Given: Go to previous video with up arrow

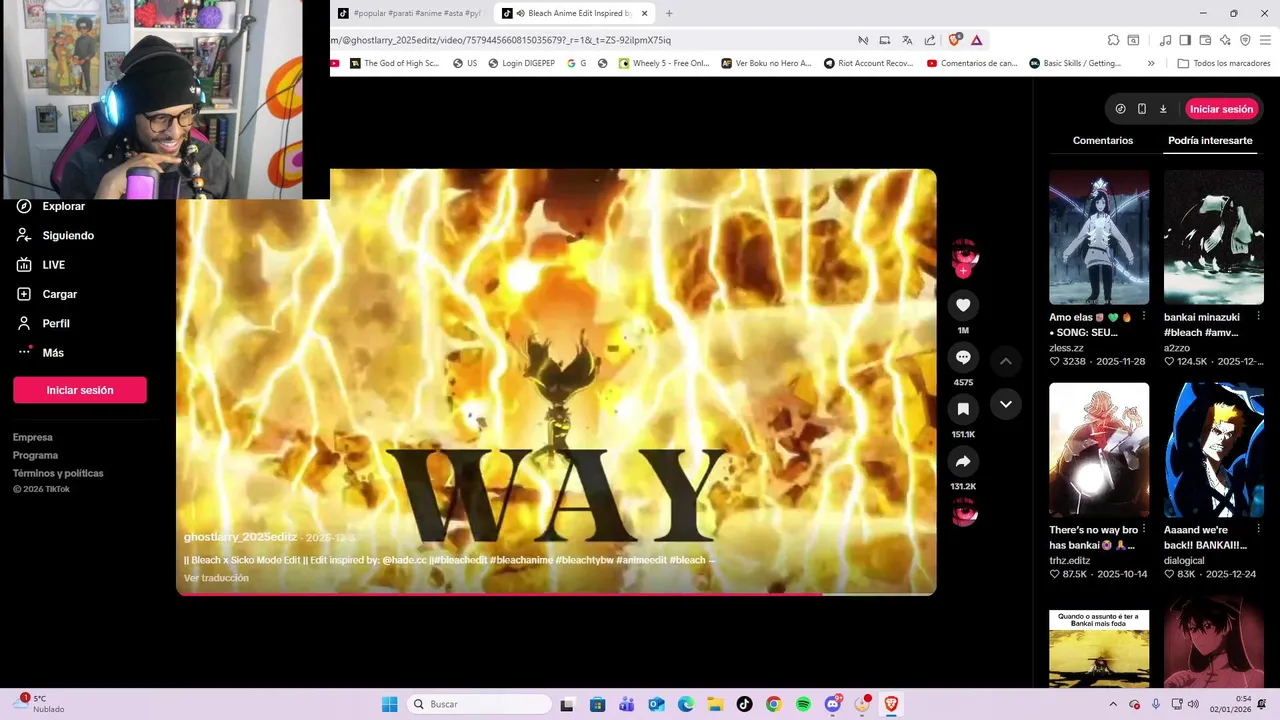Looking at the screenshot, I should point(1006,361).
